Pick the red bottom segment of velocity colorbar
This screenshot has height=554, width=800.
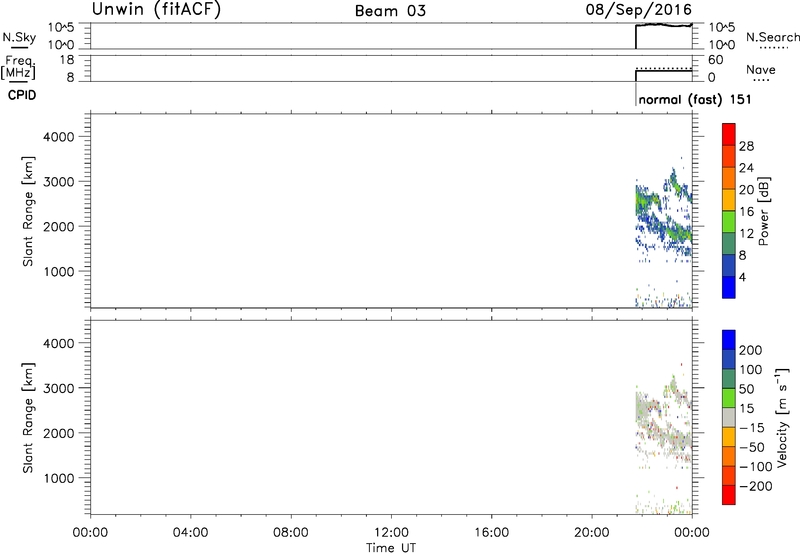coord(729,495)
